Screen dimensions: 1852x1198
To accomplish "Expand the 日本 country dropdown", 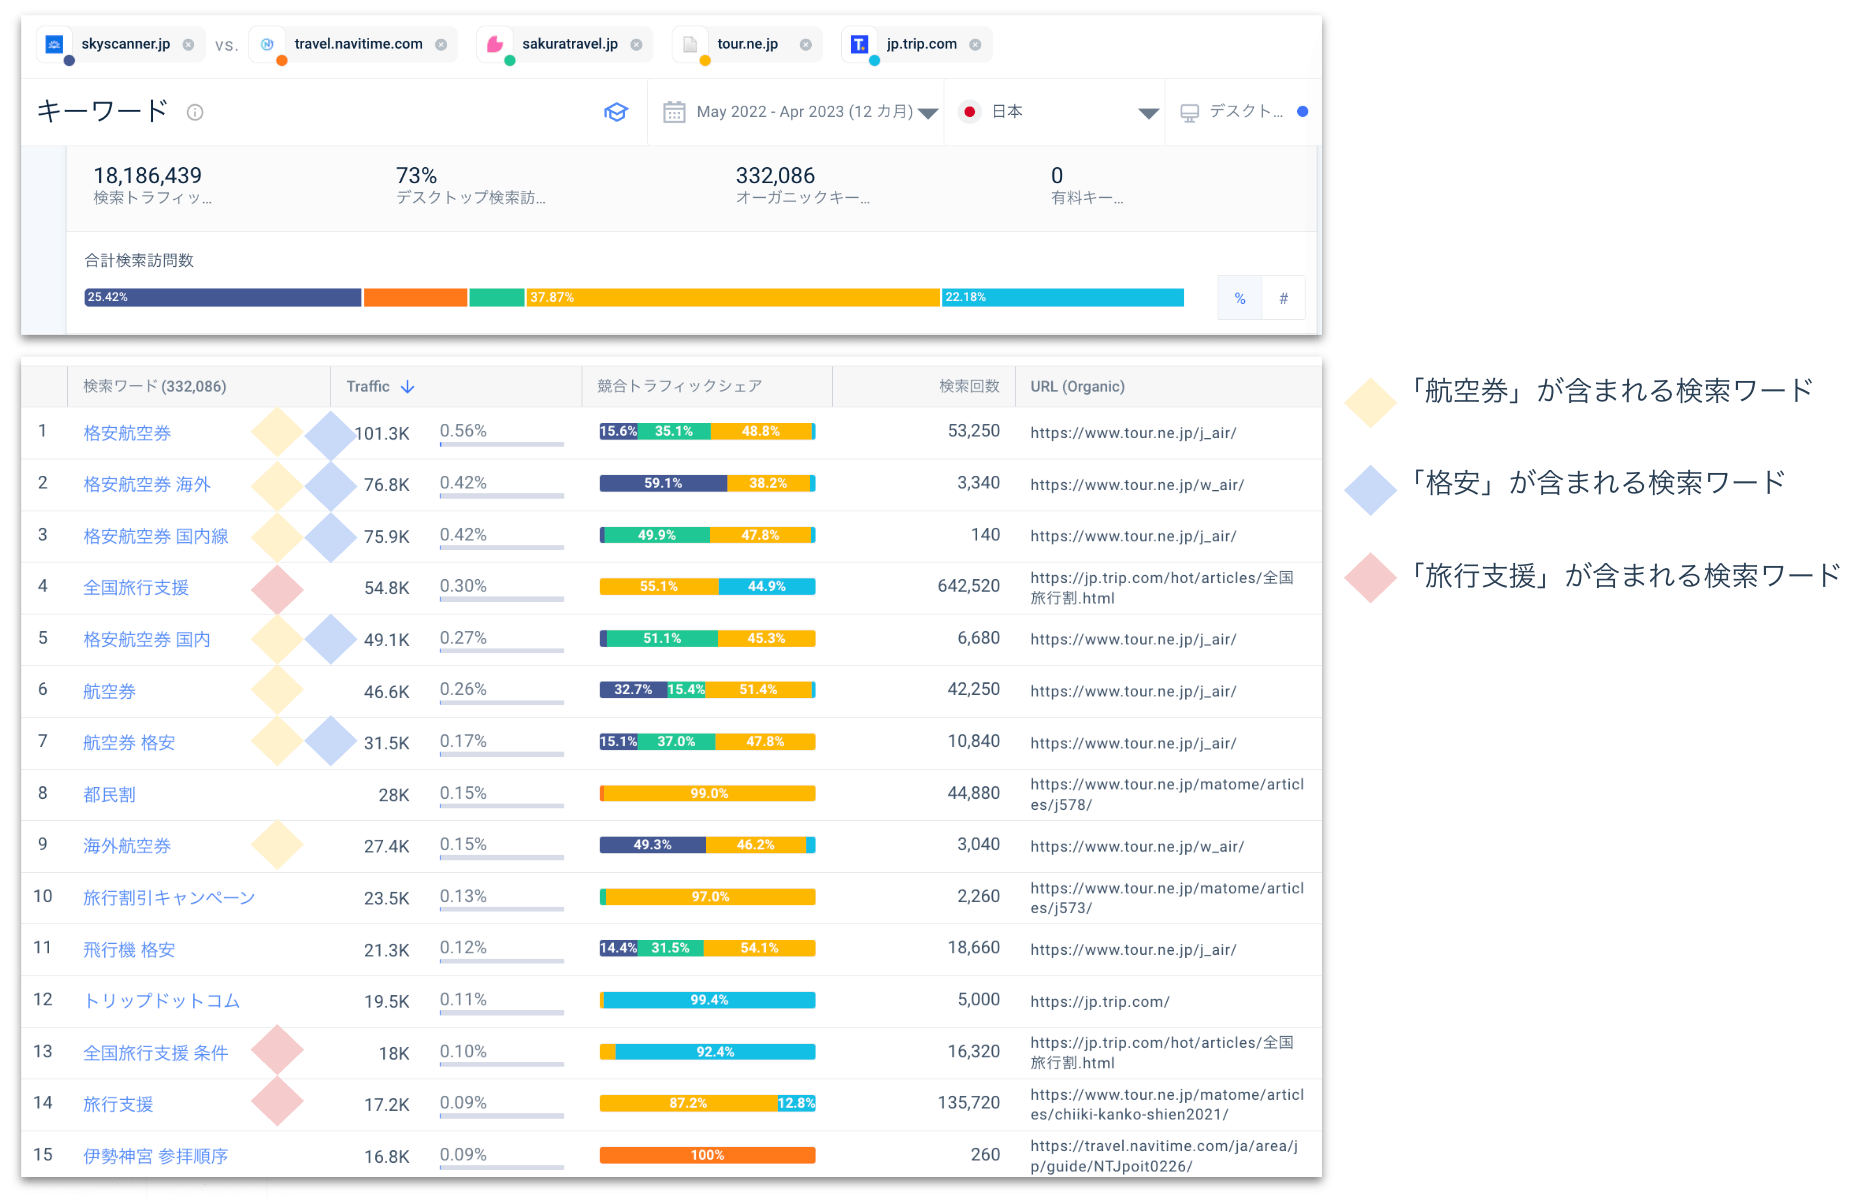I will 1148,113.
